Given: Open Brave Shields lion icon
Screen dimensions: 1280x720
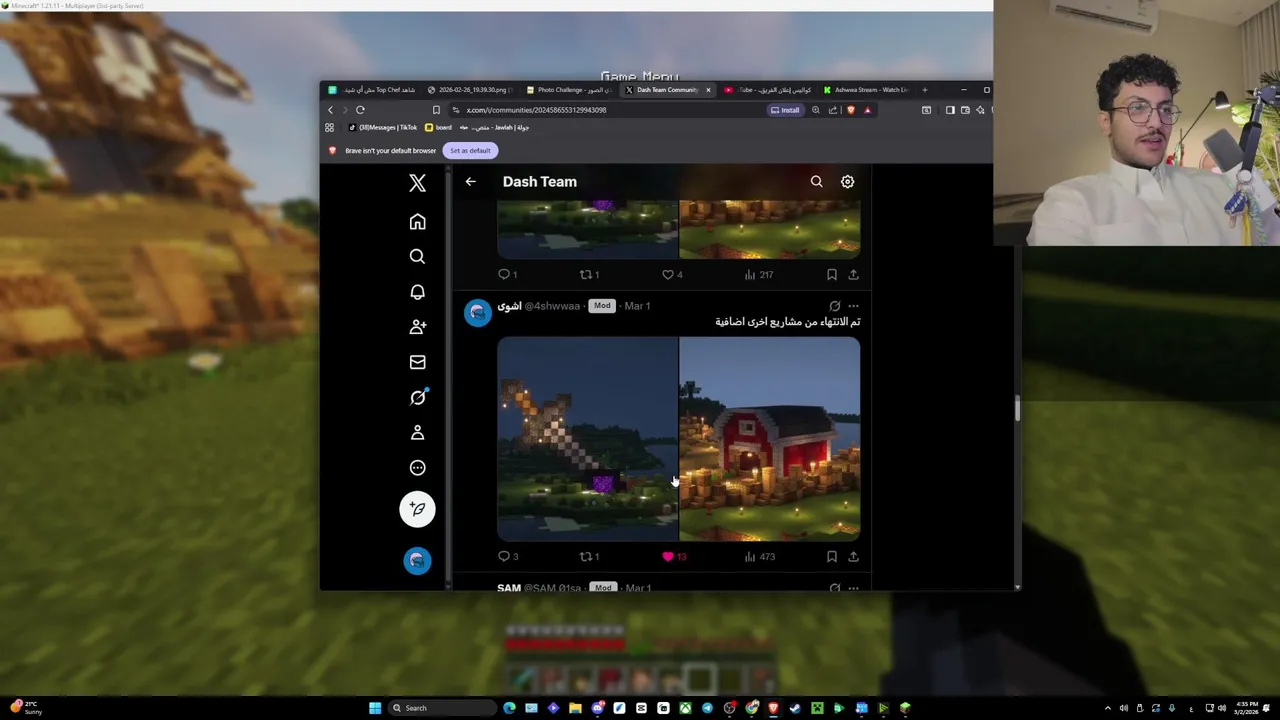Looking at the screenshot, I should pos(851,110).
